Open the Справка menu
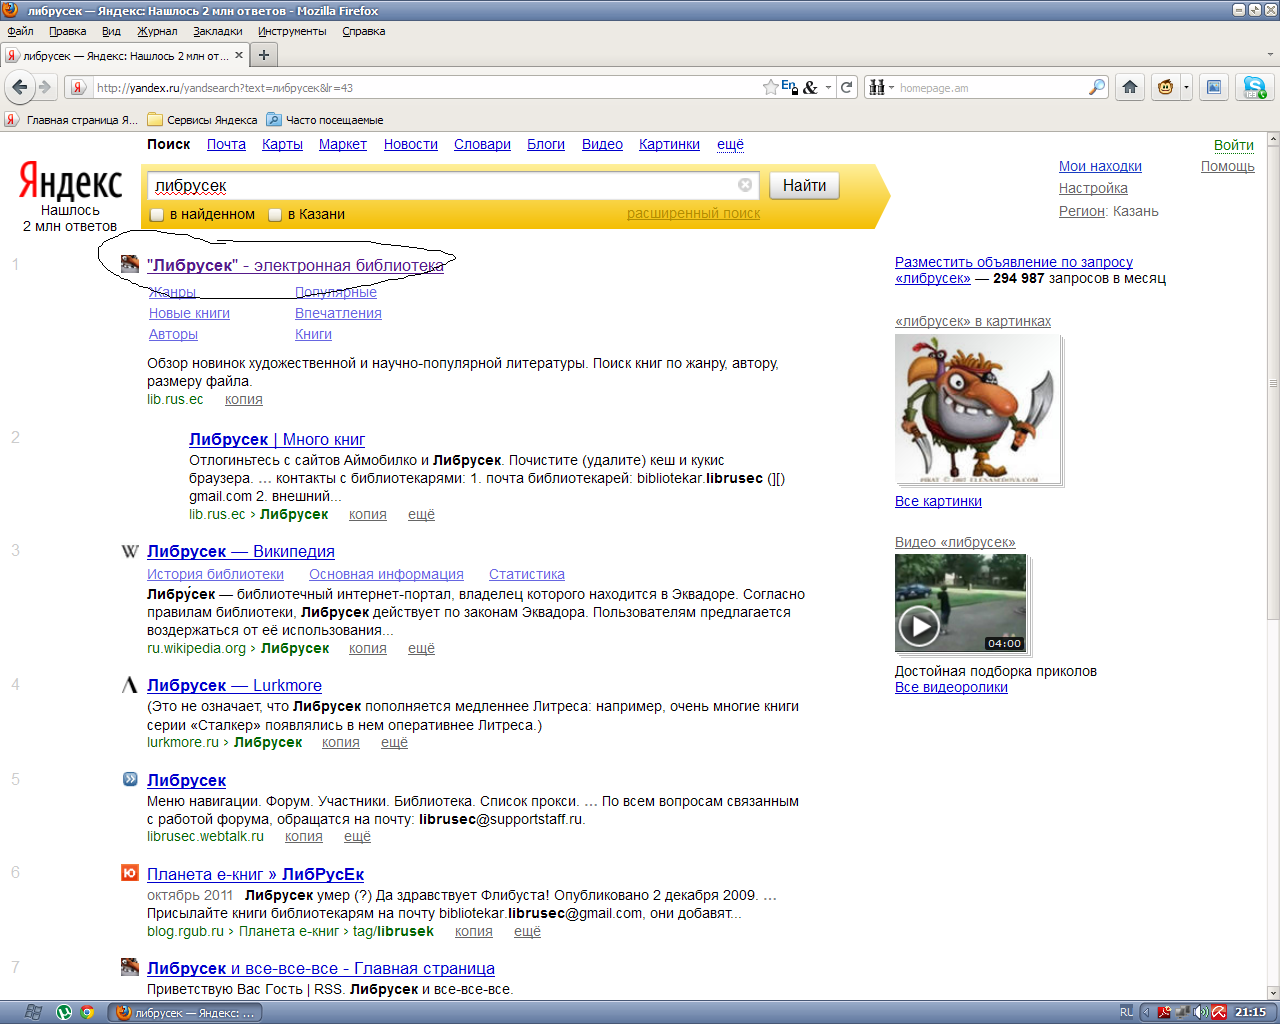Screen dimensions: 1280x1024 pos(363,31)
